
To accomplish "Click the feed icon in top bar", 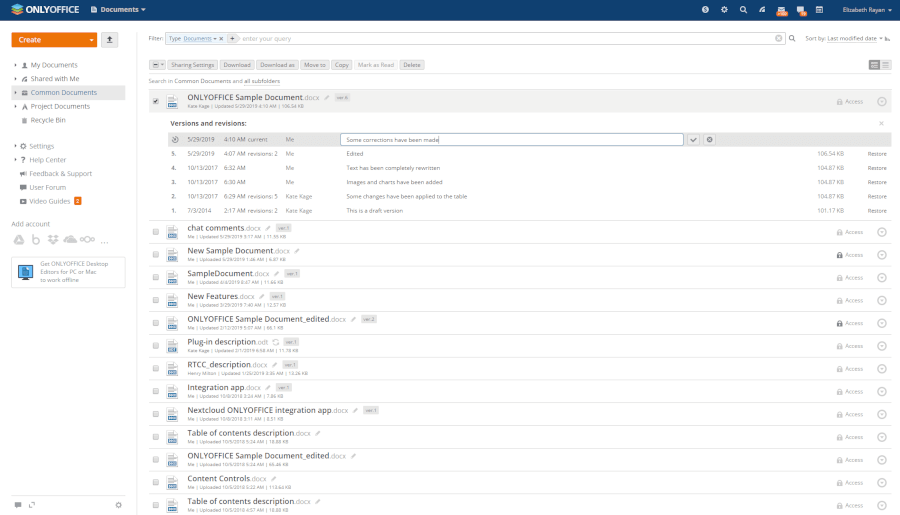I will click(761, 10).
